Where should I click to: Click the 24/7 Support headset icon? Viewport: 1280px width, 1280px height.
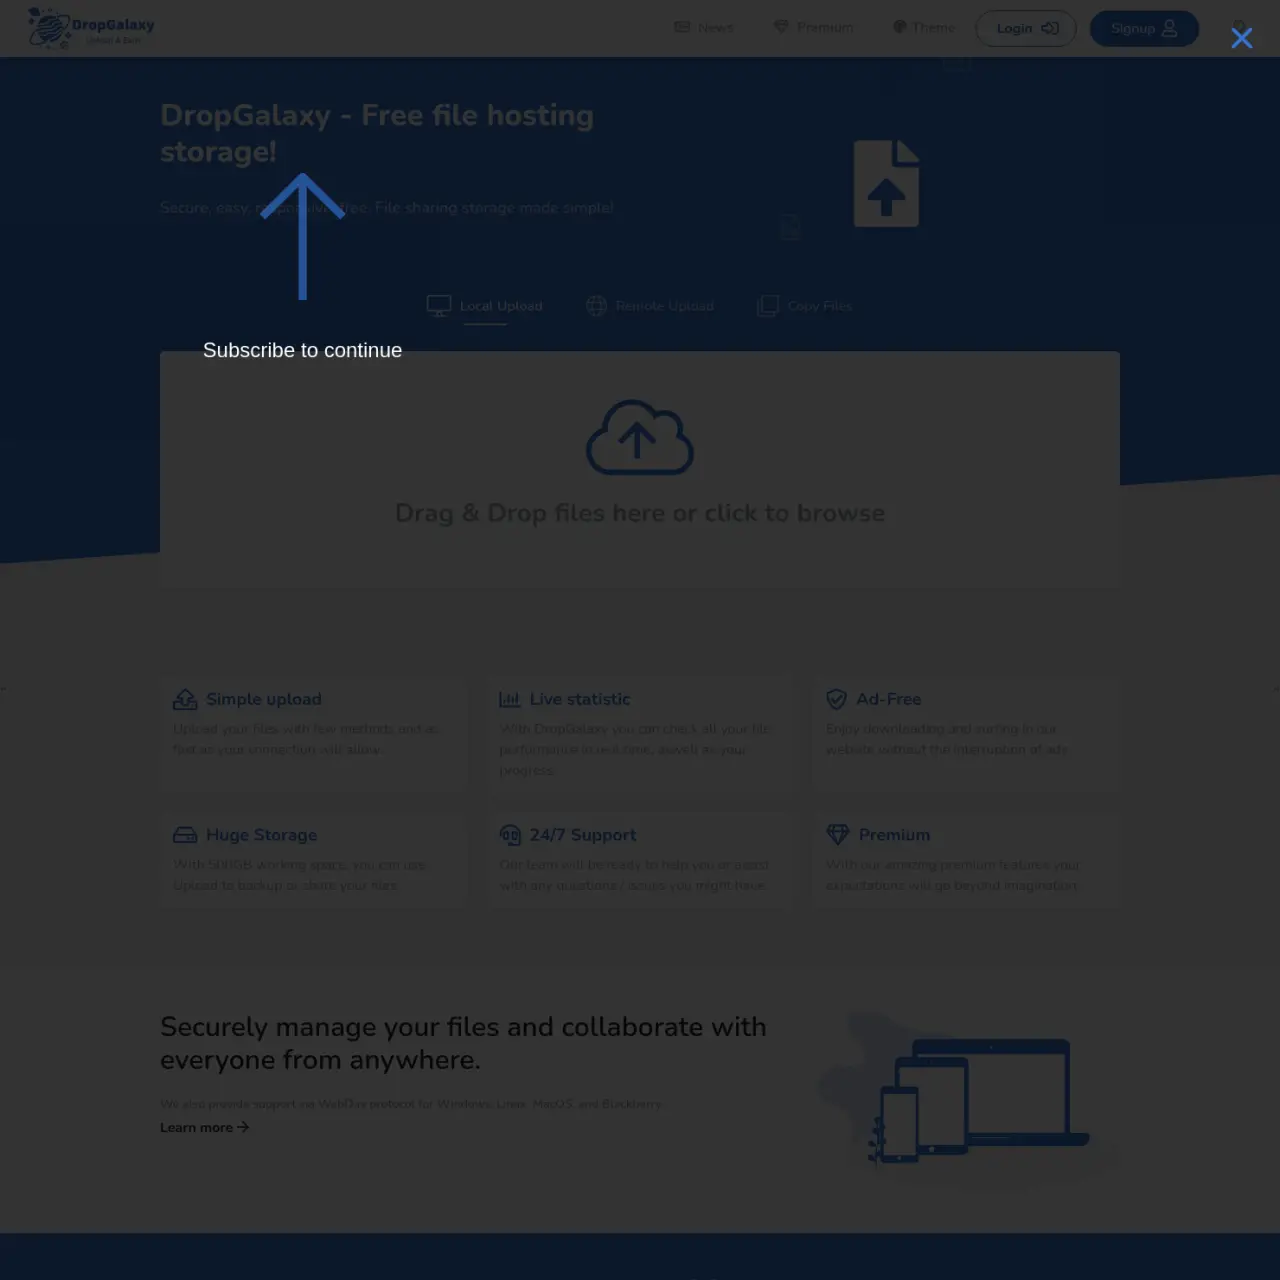[x=510, y=835]
